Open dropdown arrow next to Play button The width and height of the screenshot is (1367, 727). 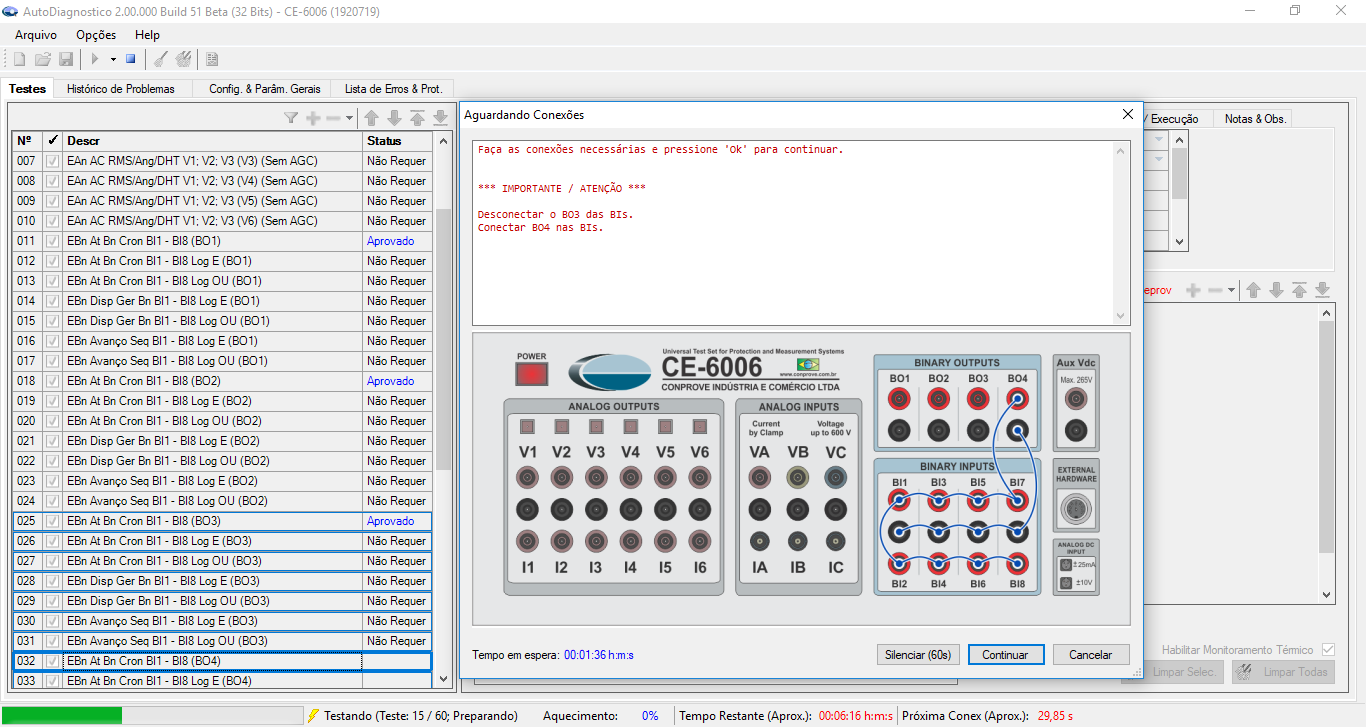click(x=113, y=59)
